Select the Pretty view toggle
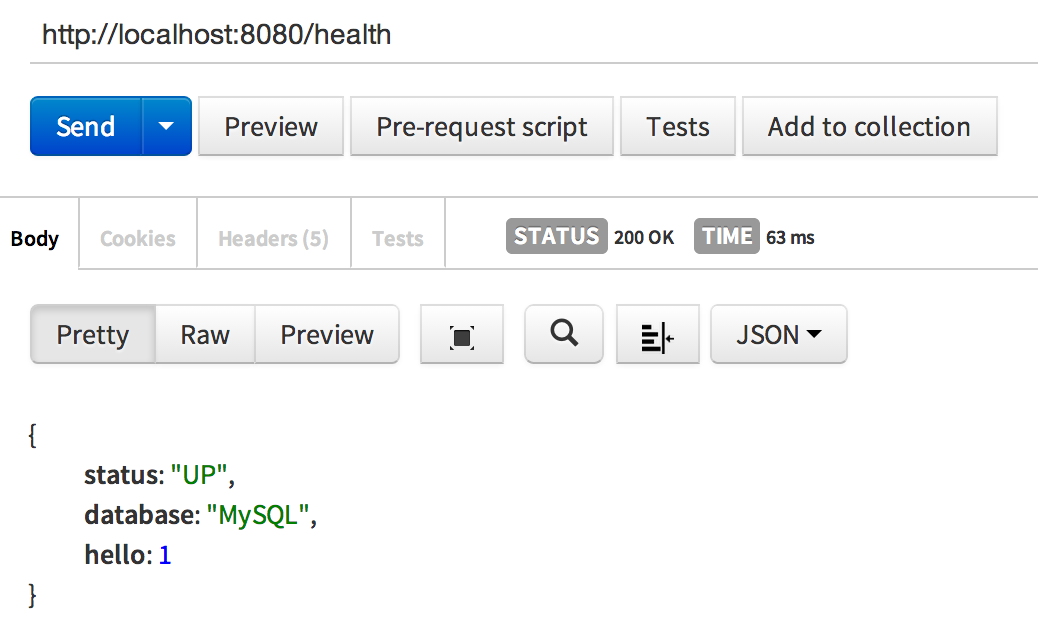Viewport: 1038px width, 636px height. coord(93,334)
